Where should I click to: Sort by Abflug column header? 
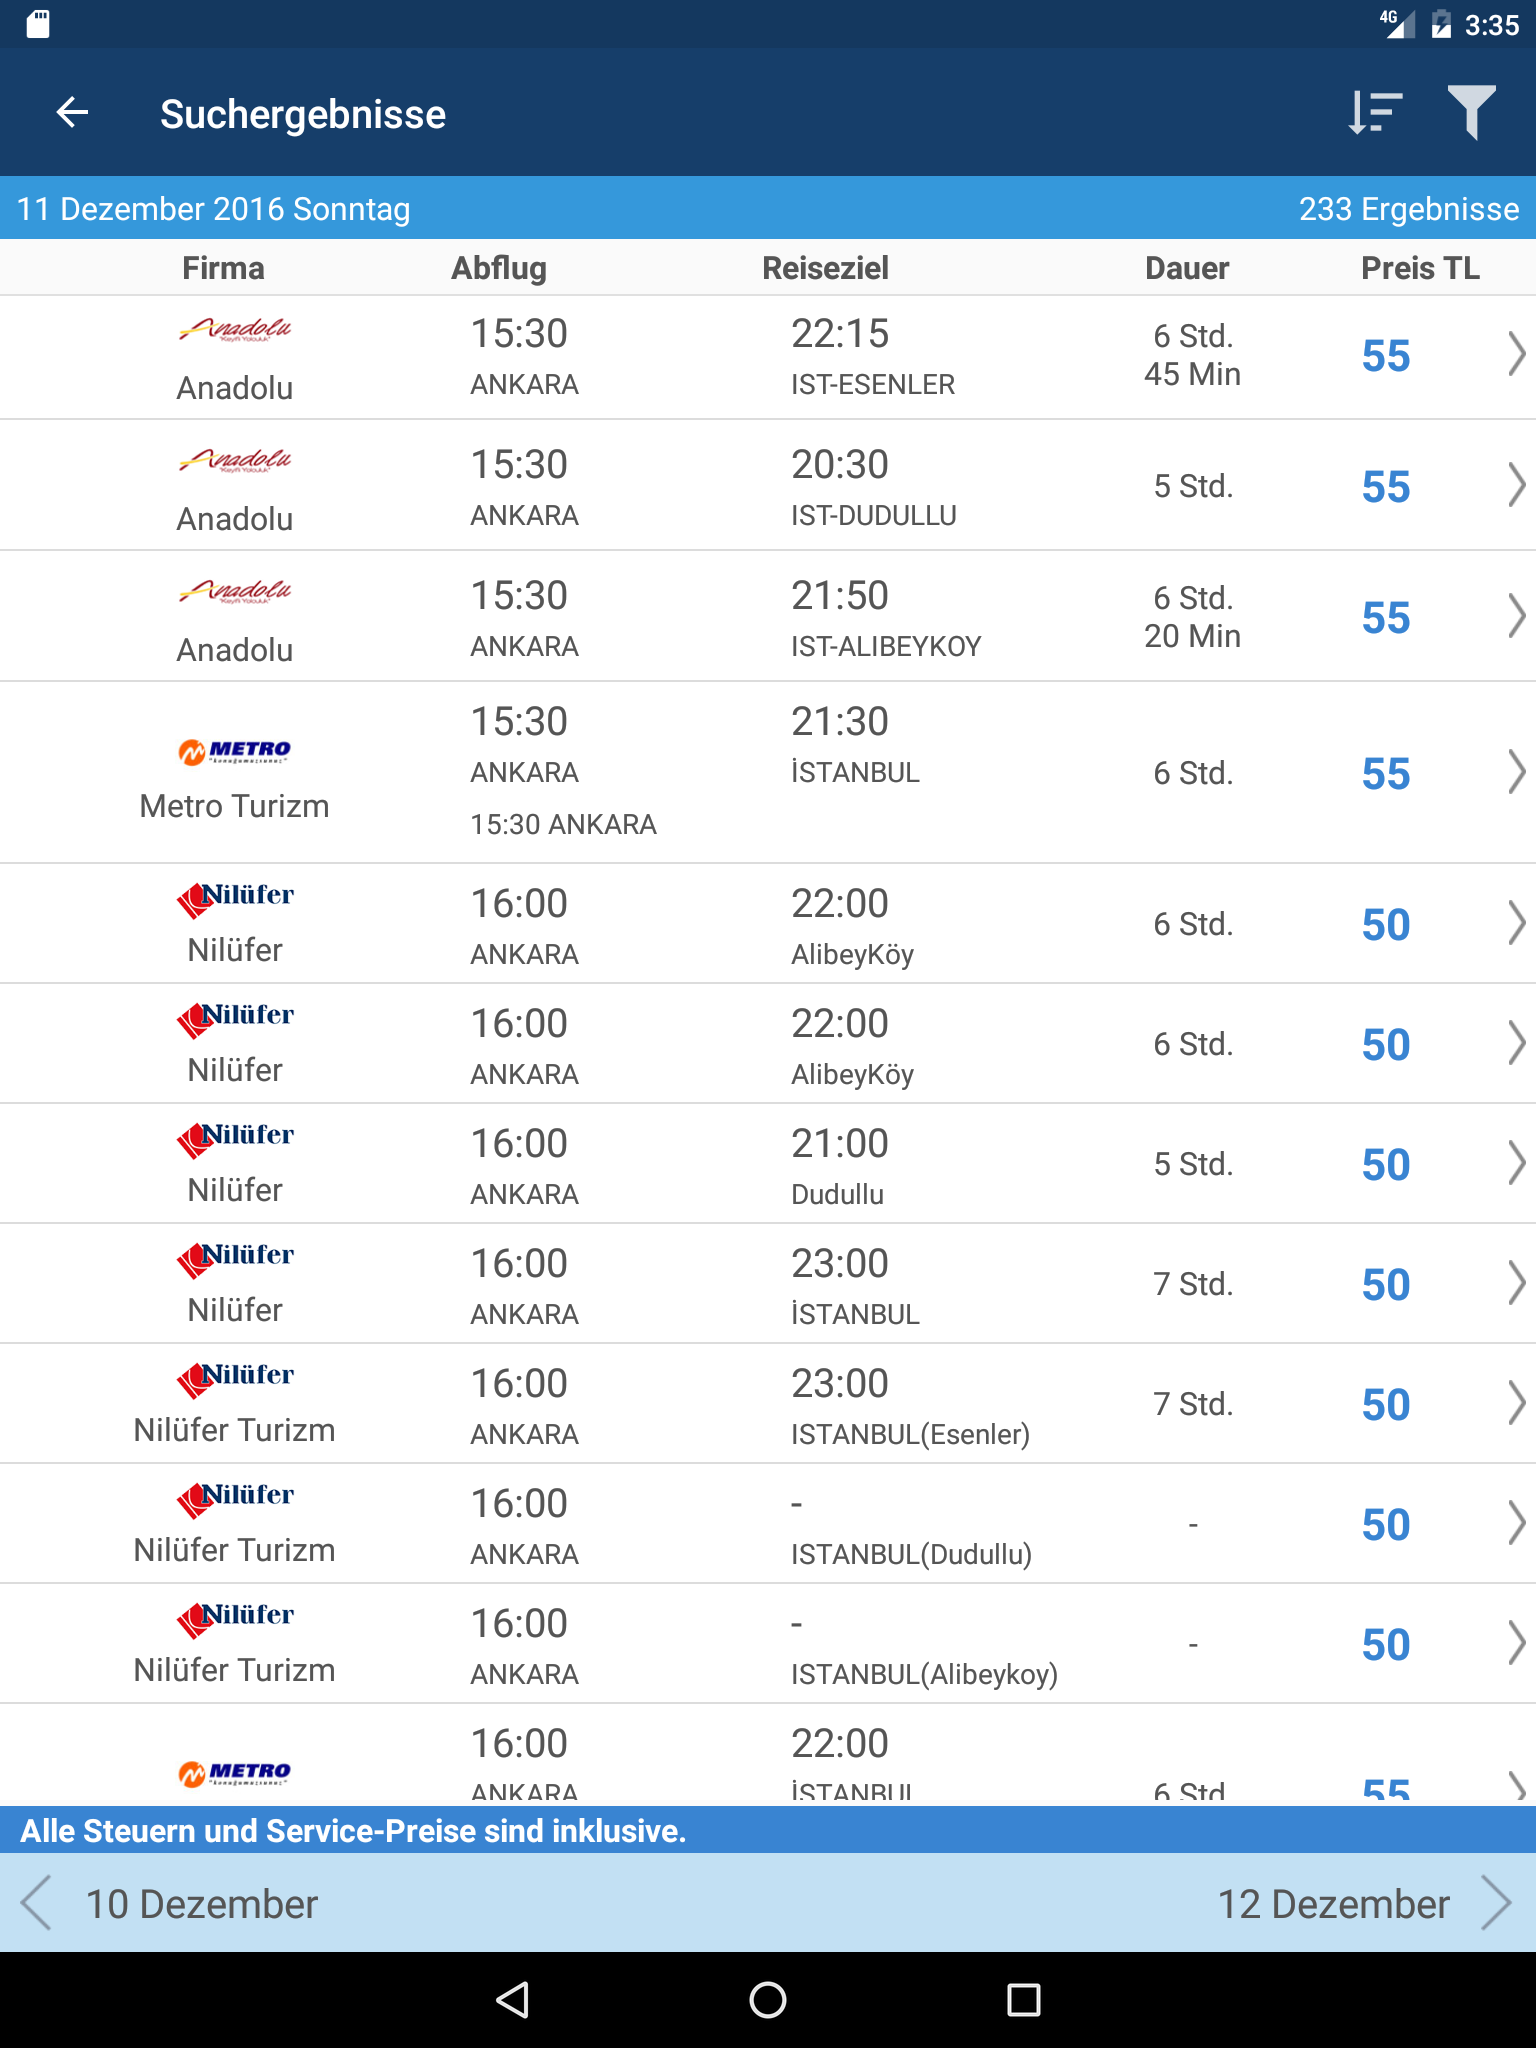coord(499,268)
